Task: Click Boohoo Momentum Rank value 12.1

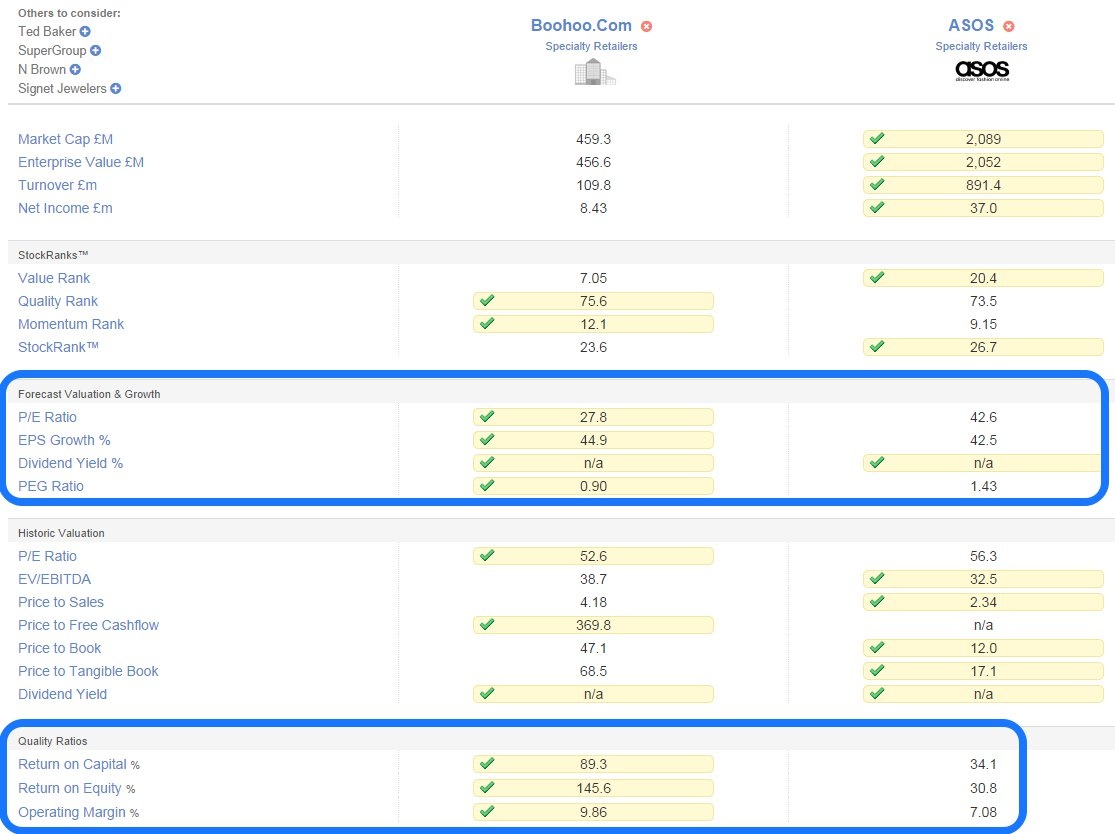Action: point(593,324)
